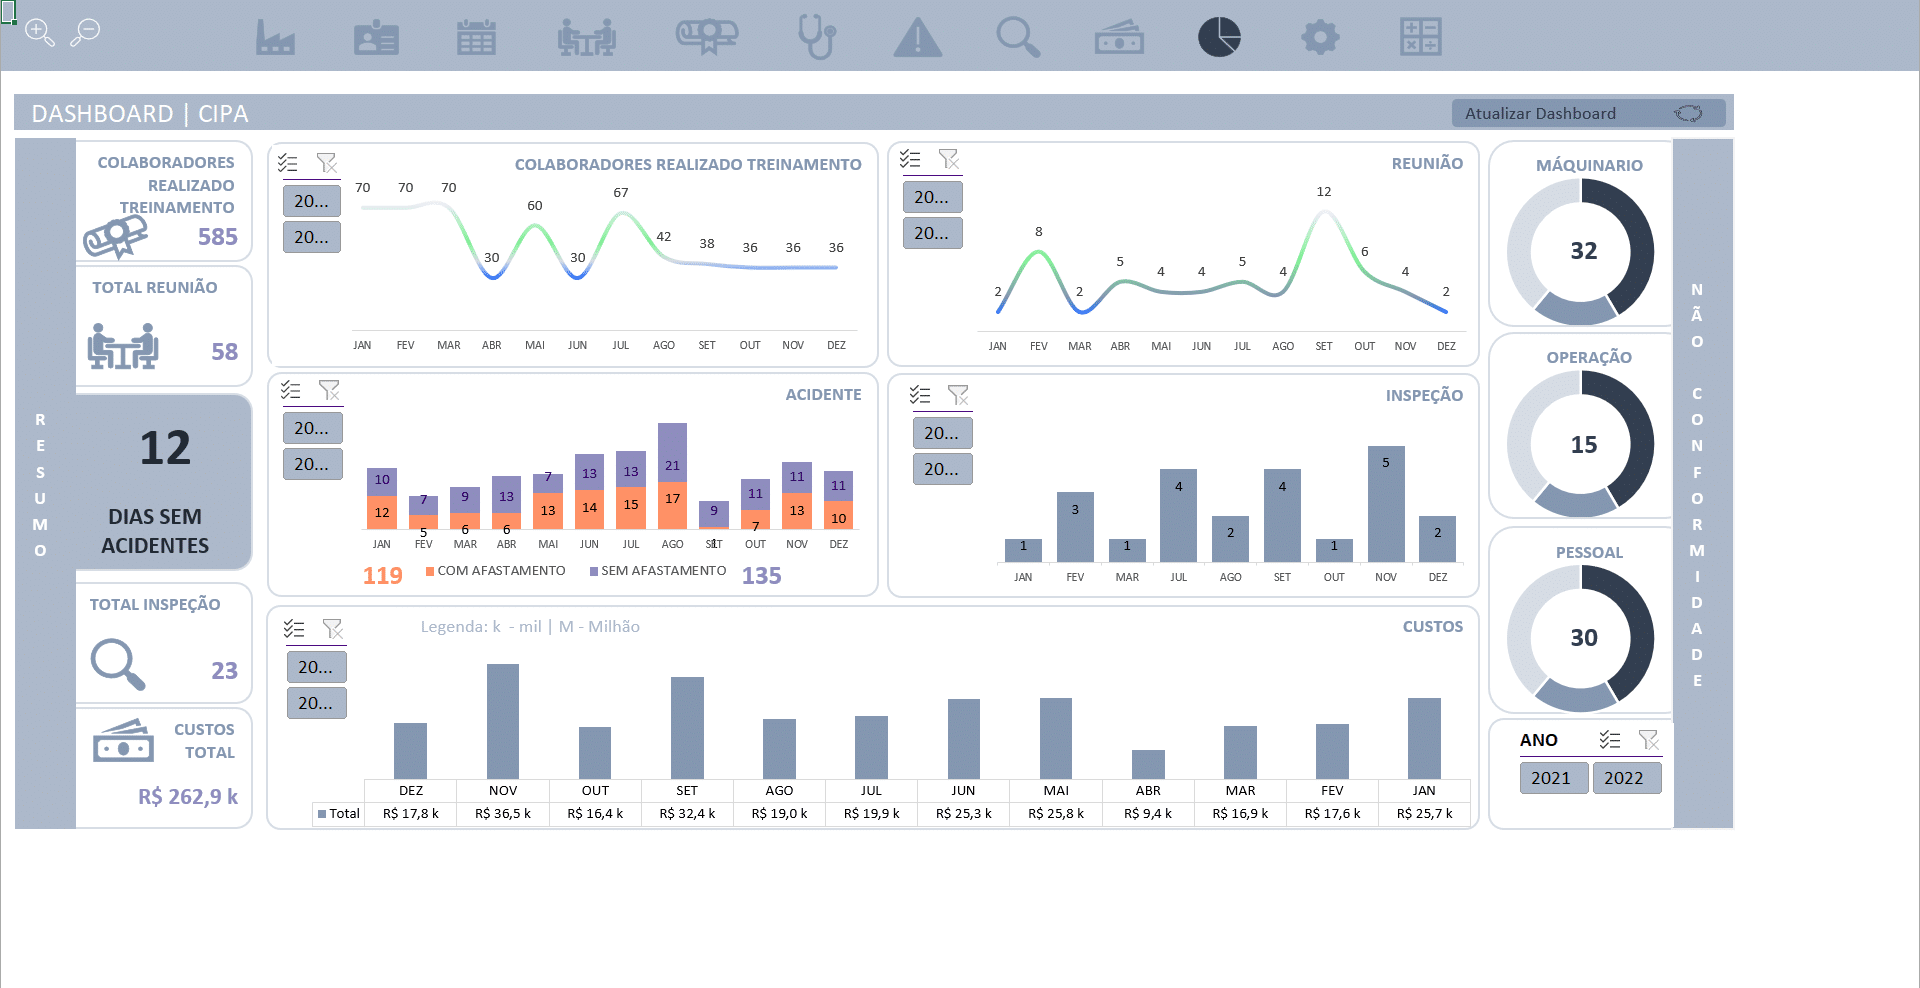The height and width of the screenshot is (988, 1920).
Task: Clear filter on Reunião slicer
Action: 949,159
